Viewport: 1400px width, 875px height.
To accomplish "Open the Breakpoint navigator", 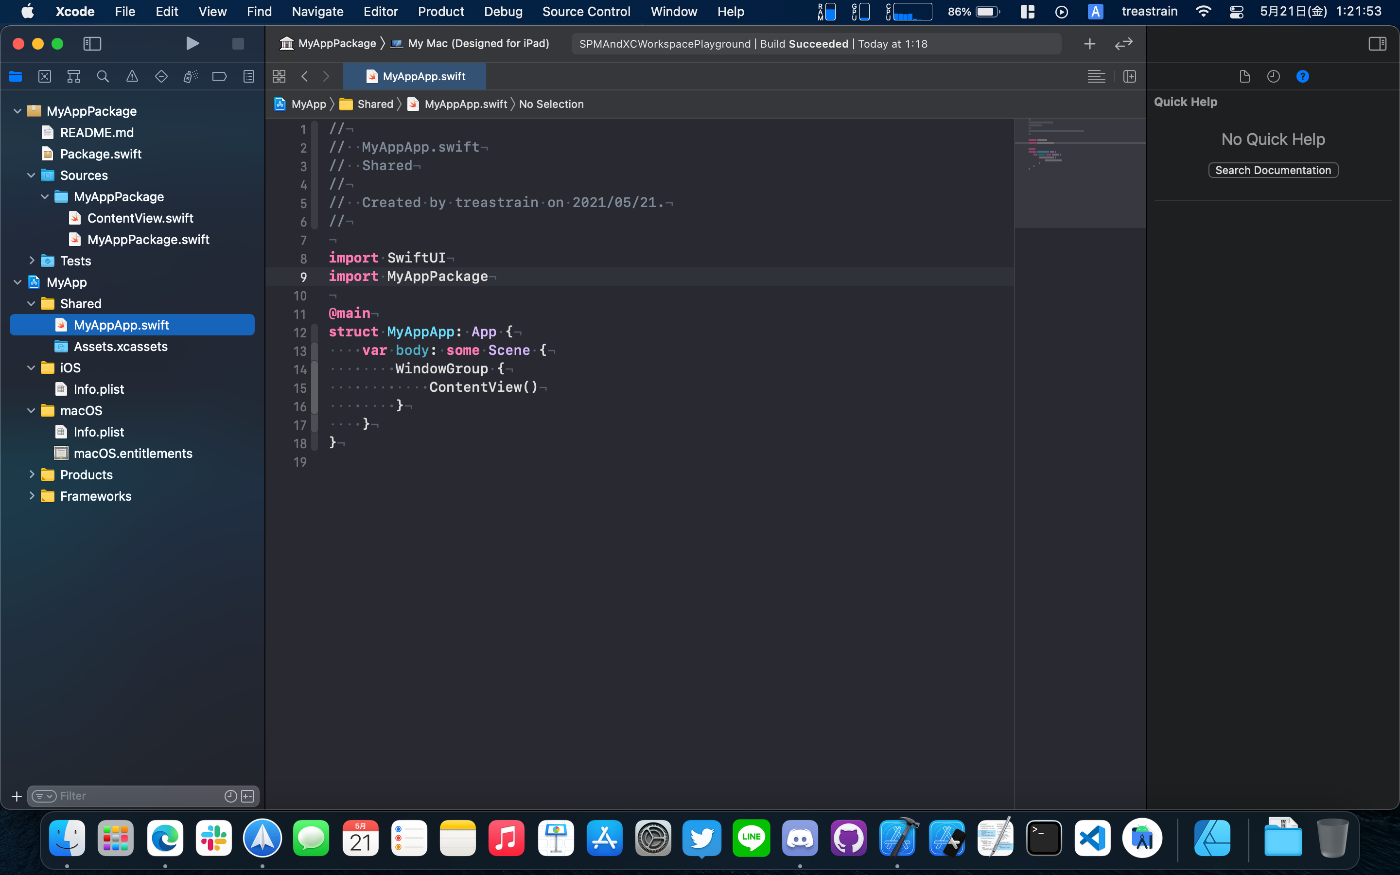I will 219,77.
